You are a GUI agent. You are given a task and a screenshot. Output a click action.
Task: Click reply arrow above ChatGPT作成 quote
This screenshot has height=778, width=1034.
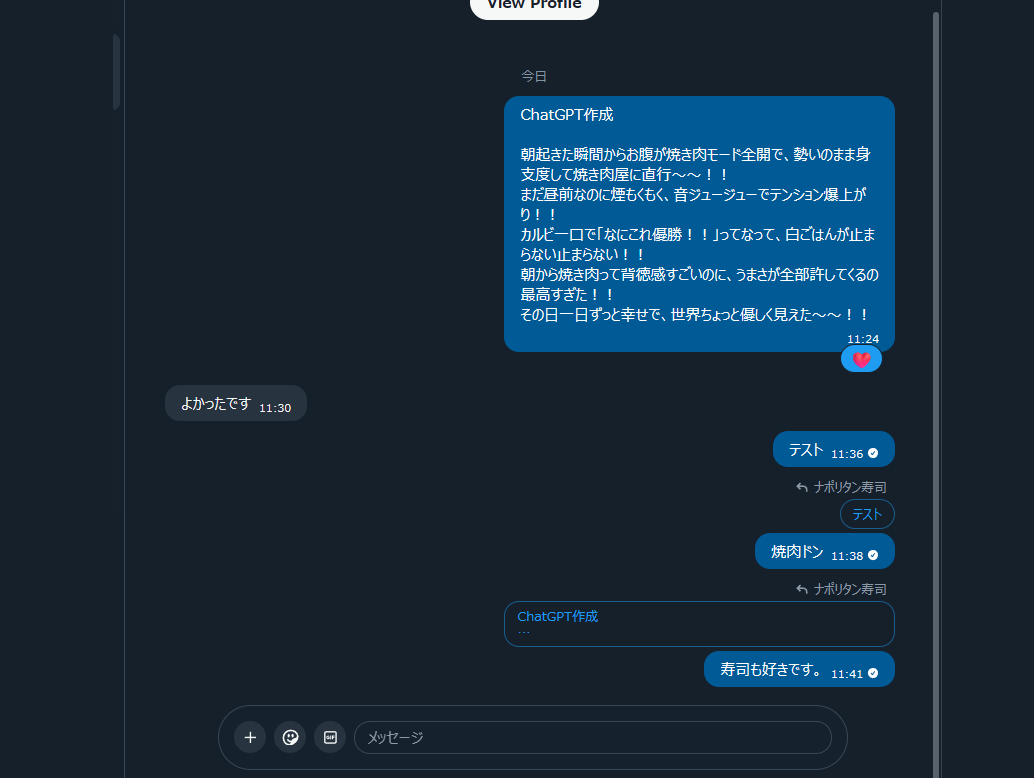(802, 589)
